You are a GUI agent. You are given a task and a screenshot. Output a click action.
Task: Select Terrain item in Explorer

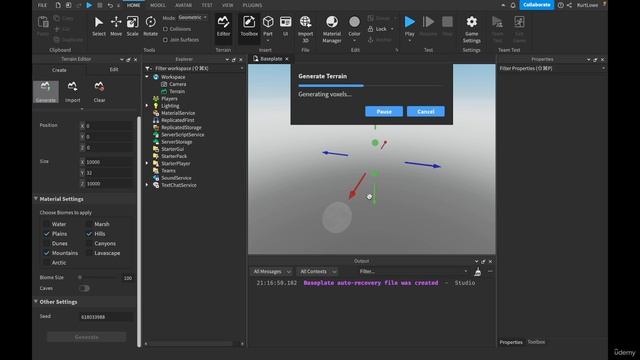tap(177, 91)
